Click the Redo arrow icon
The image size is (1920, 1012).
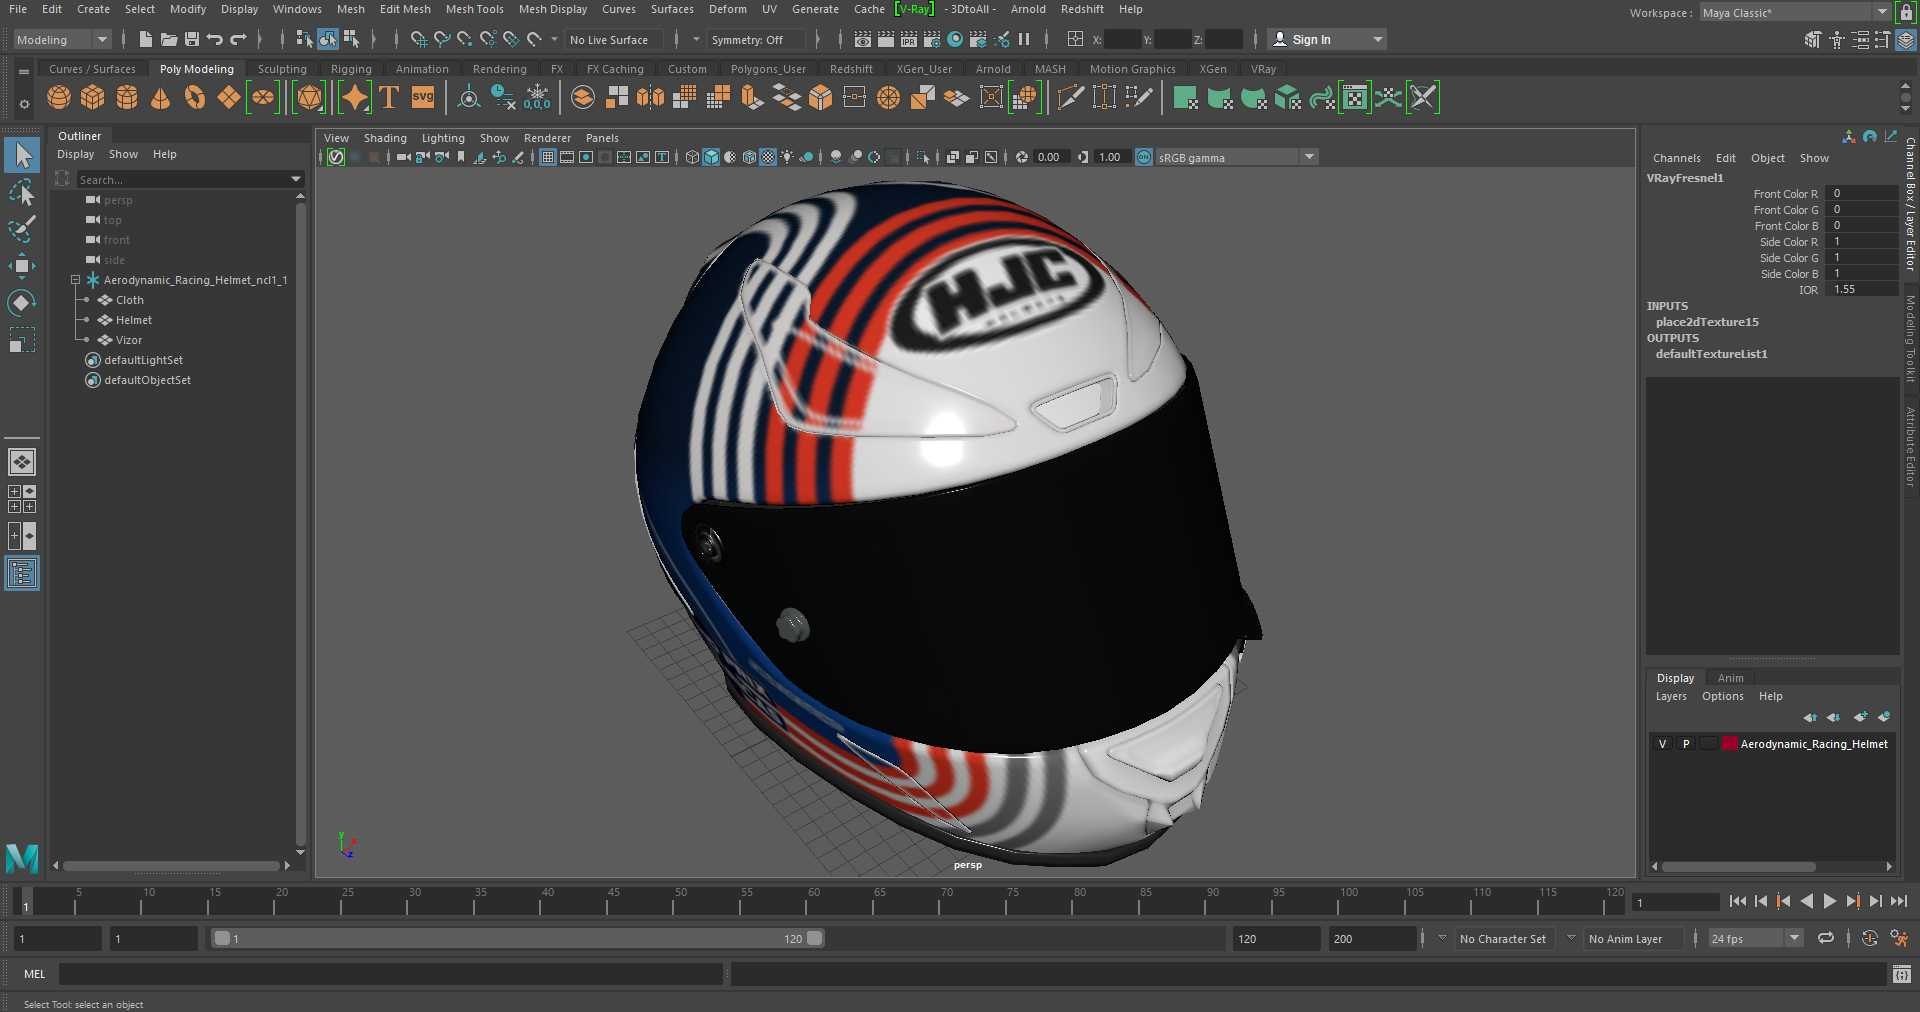point(238,39)
